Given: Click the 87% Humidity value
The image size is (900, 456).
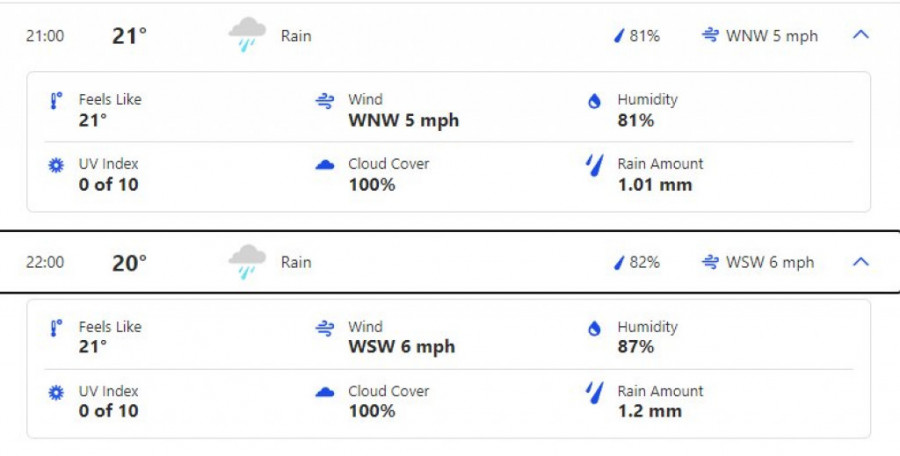Looking at the screenshot, I should 635,347.
